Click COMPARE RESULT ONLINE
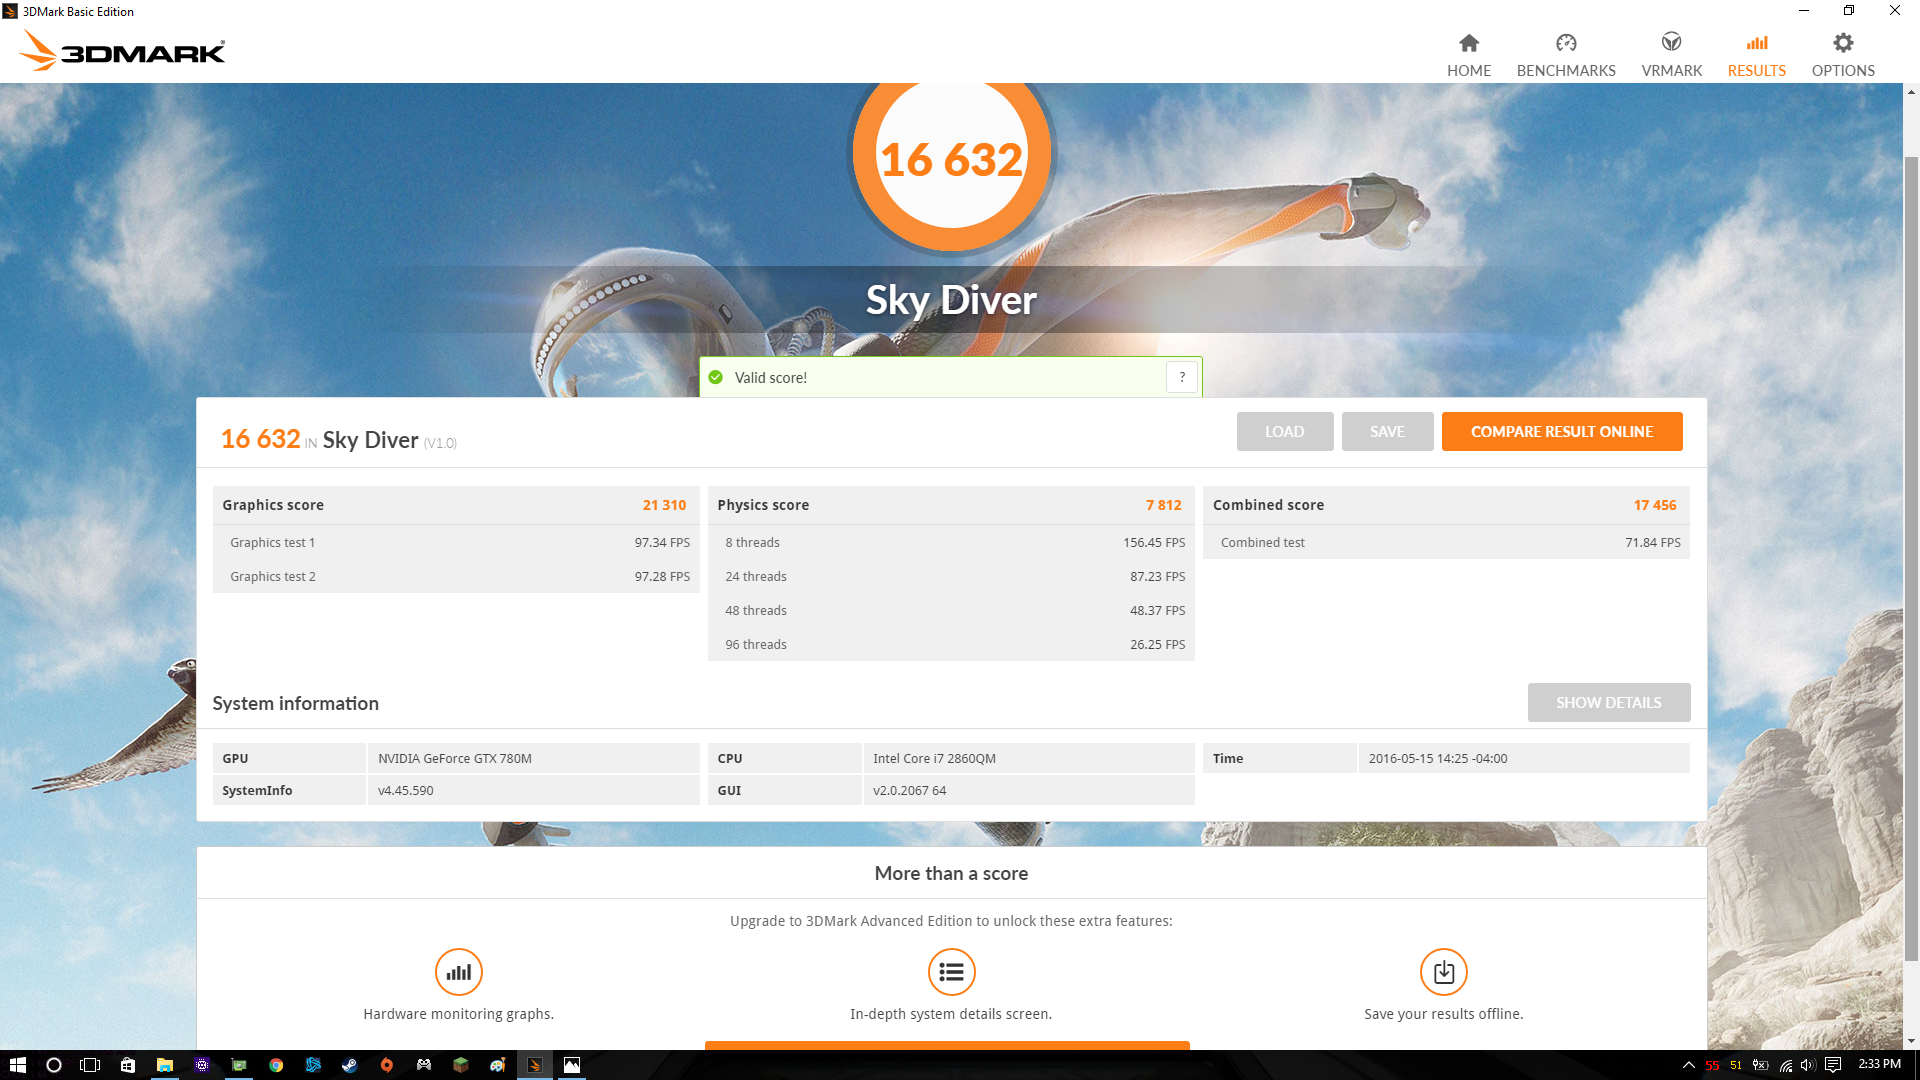The height and width of the screenshot is (1080, 1920). (x=1561, y=431)
